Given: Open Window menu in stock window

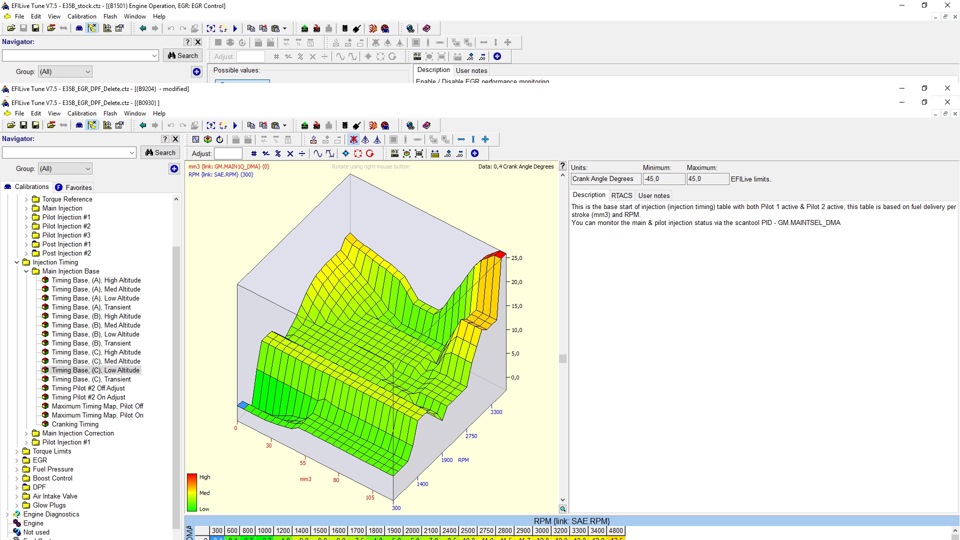Looking at the screenshot, I should pyautogui.click(x=135, y=17).
